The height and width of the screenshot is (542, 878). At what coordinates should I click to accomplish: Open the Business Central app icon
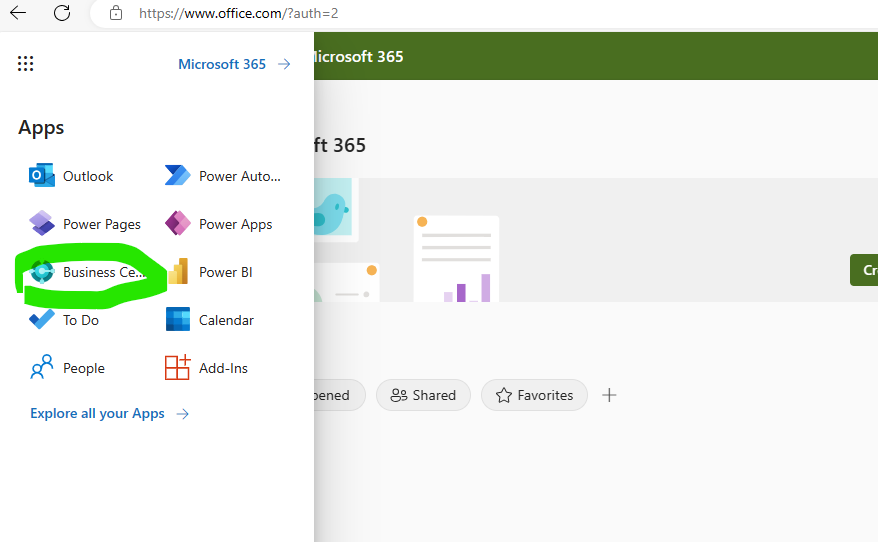click(x=42, y=272)
